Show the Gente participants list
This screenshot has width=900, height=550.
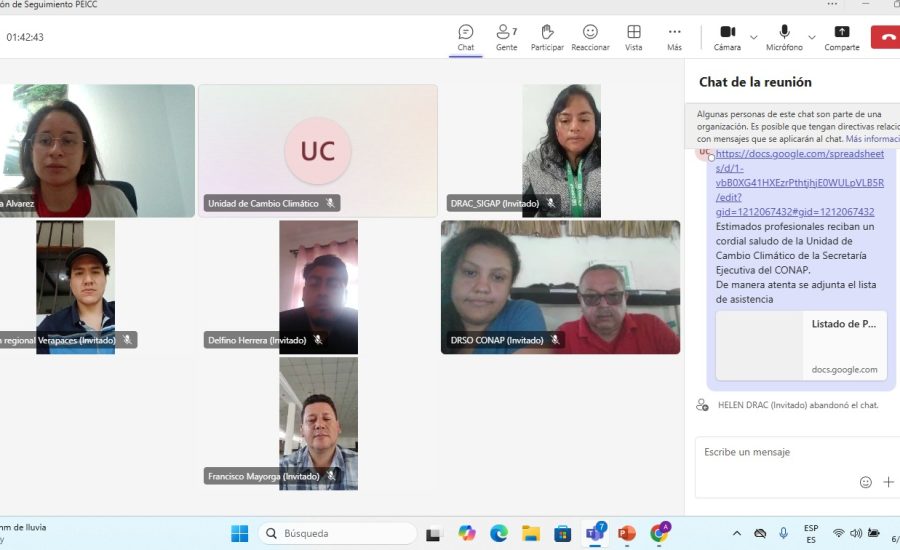pyautogui.click(x=507, y=37)
